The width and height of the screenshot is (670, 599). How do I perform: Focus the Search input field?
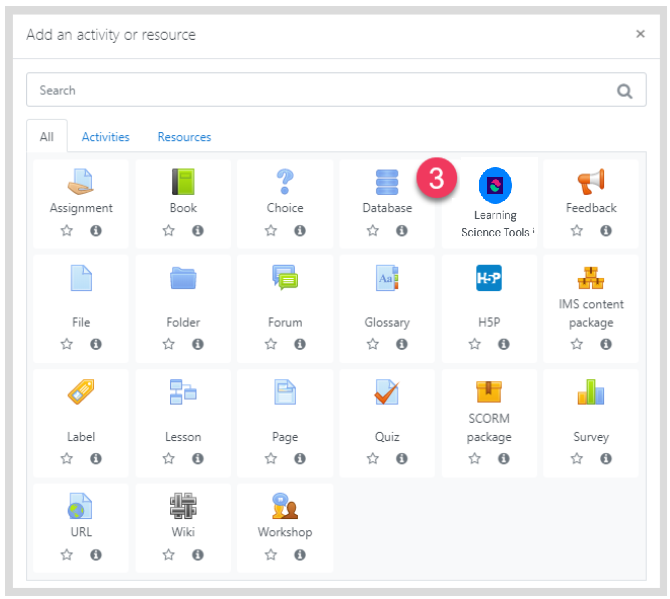coord(320,90)
